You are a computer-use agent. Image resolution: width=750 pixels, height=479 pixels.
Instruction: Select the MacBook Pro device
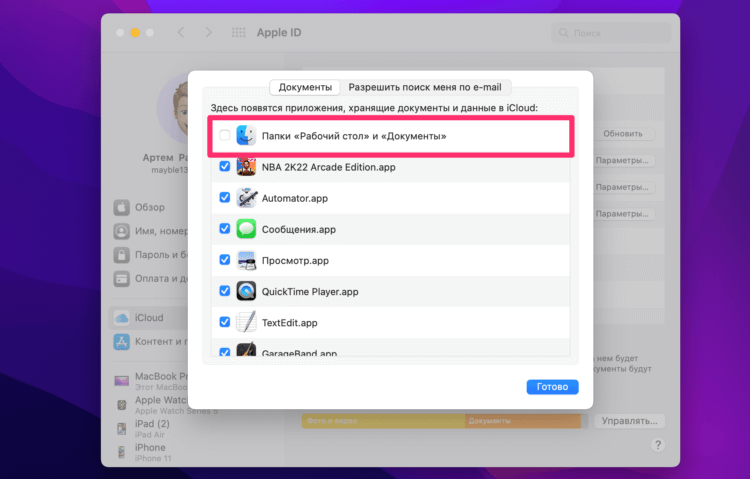[151, 381]
